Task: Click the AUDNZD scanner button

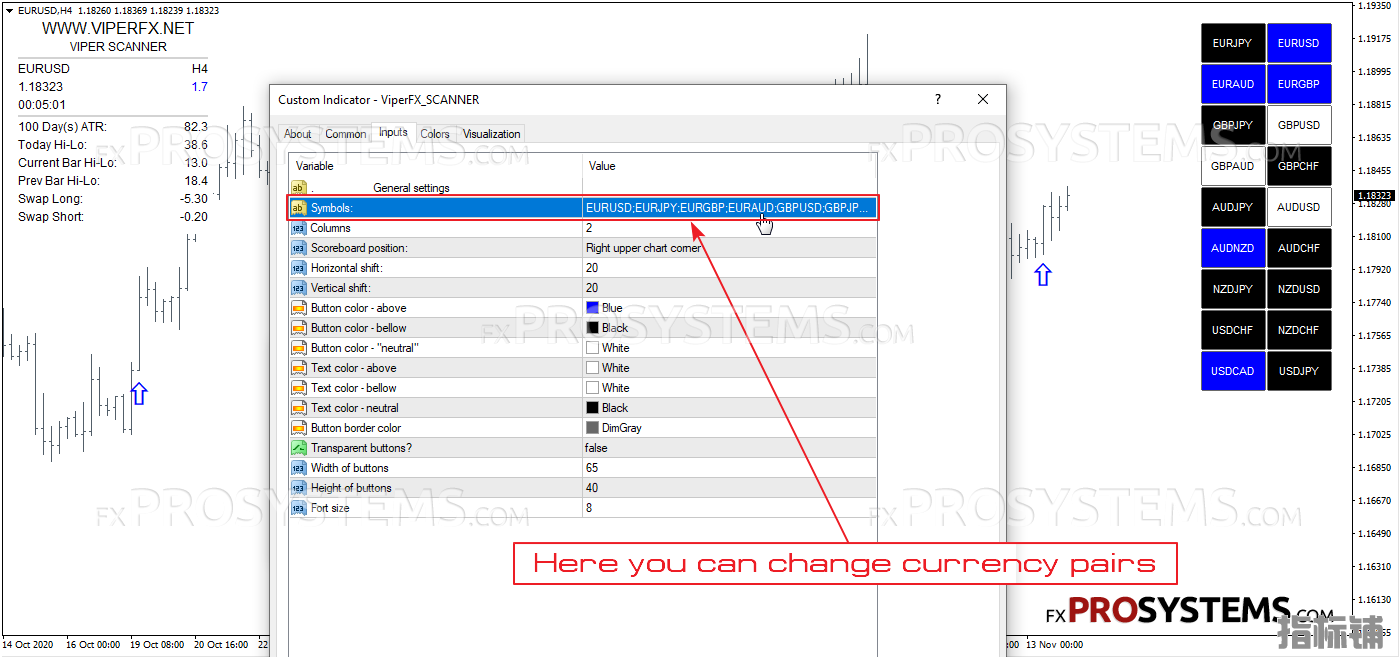Action: 1232,249
